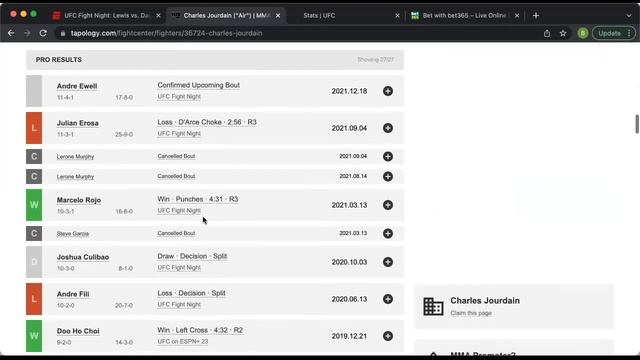
Task: Open UFC Fight Night link under Joshua Culibao
Action: coord(179,268)
